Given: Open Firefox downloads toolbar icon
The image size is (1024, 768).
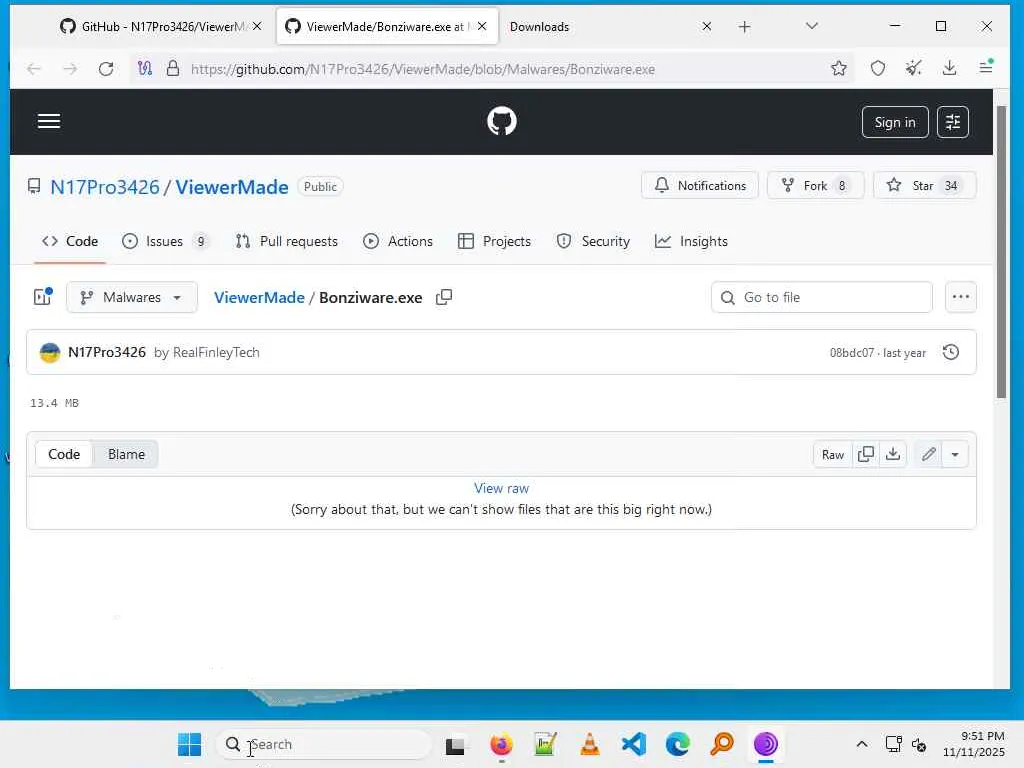Looking at the screenshot, I should [x=950, y=69].
